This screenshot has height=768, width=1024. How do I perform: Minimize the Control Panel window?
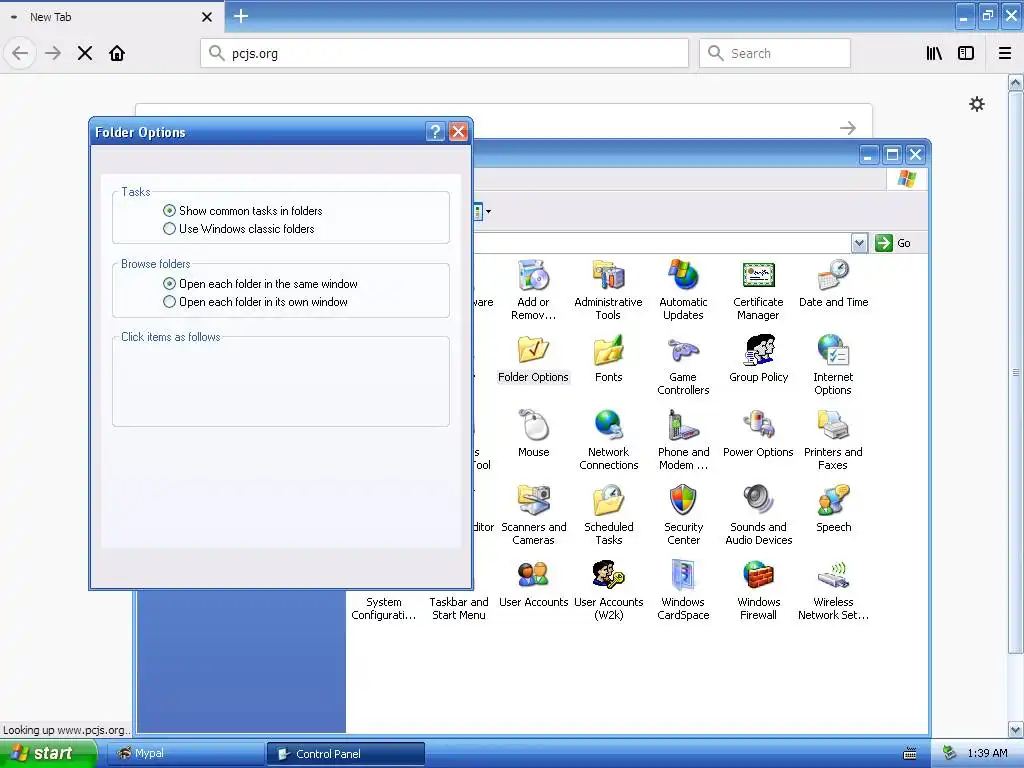coord(869,155)
